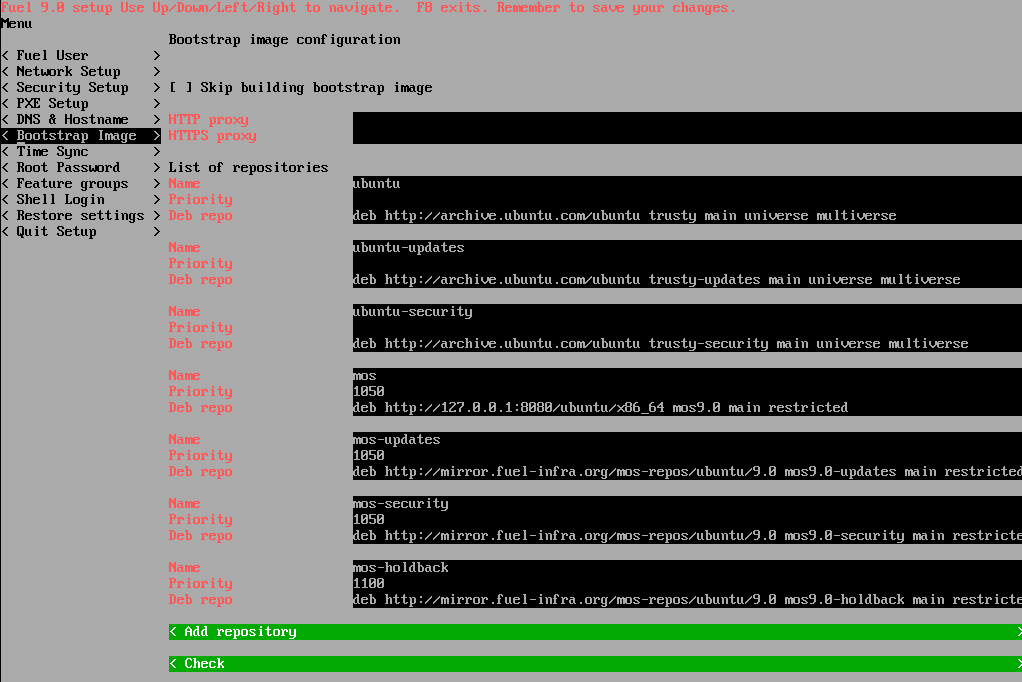The height and width of the screenshot is (682, 1022).
Task: Edit the ubuntu-updates repository name field
Action: [686, 248]
